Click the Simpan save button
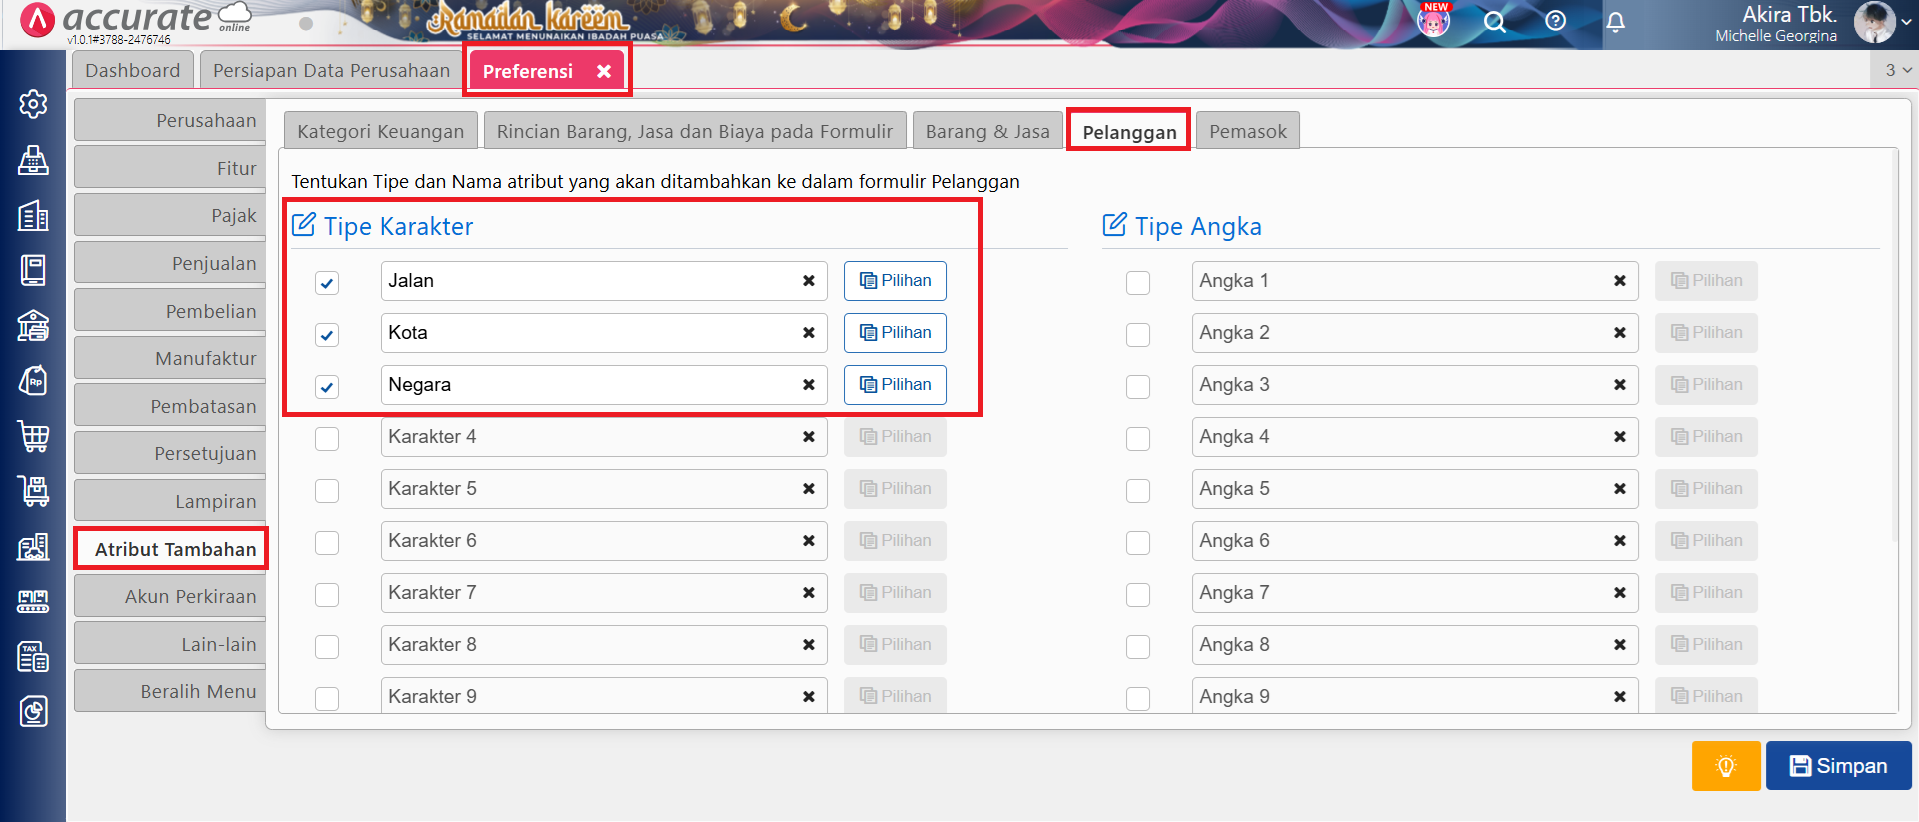 pos(1838,766)
